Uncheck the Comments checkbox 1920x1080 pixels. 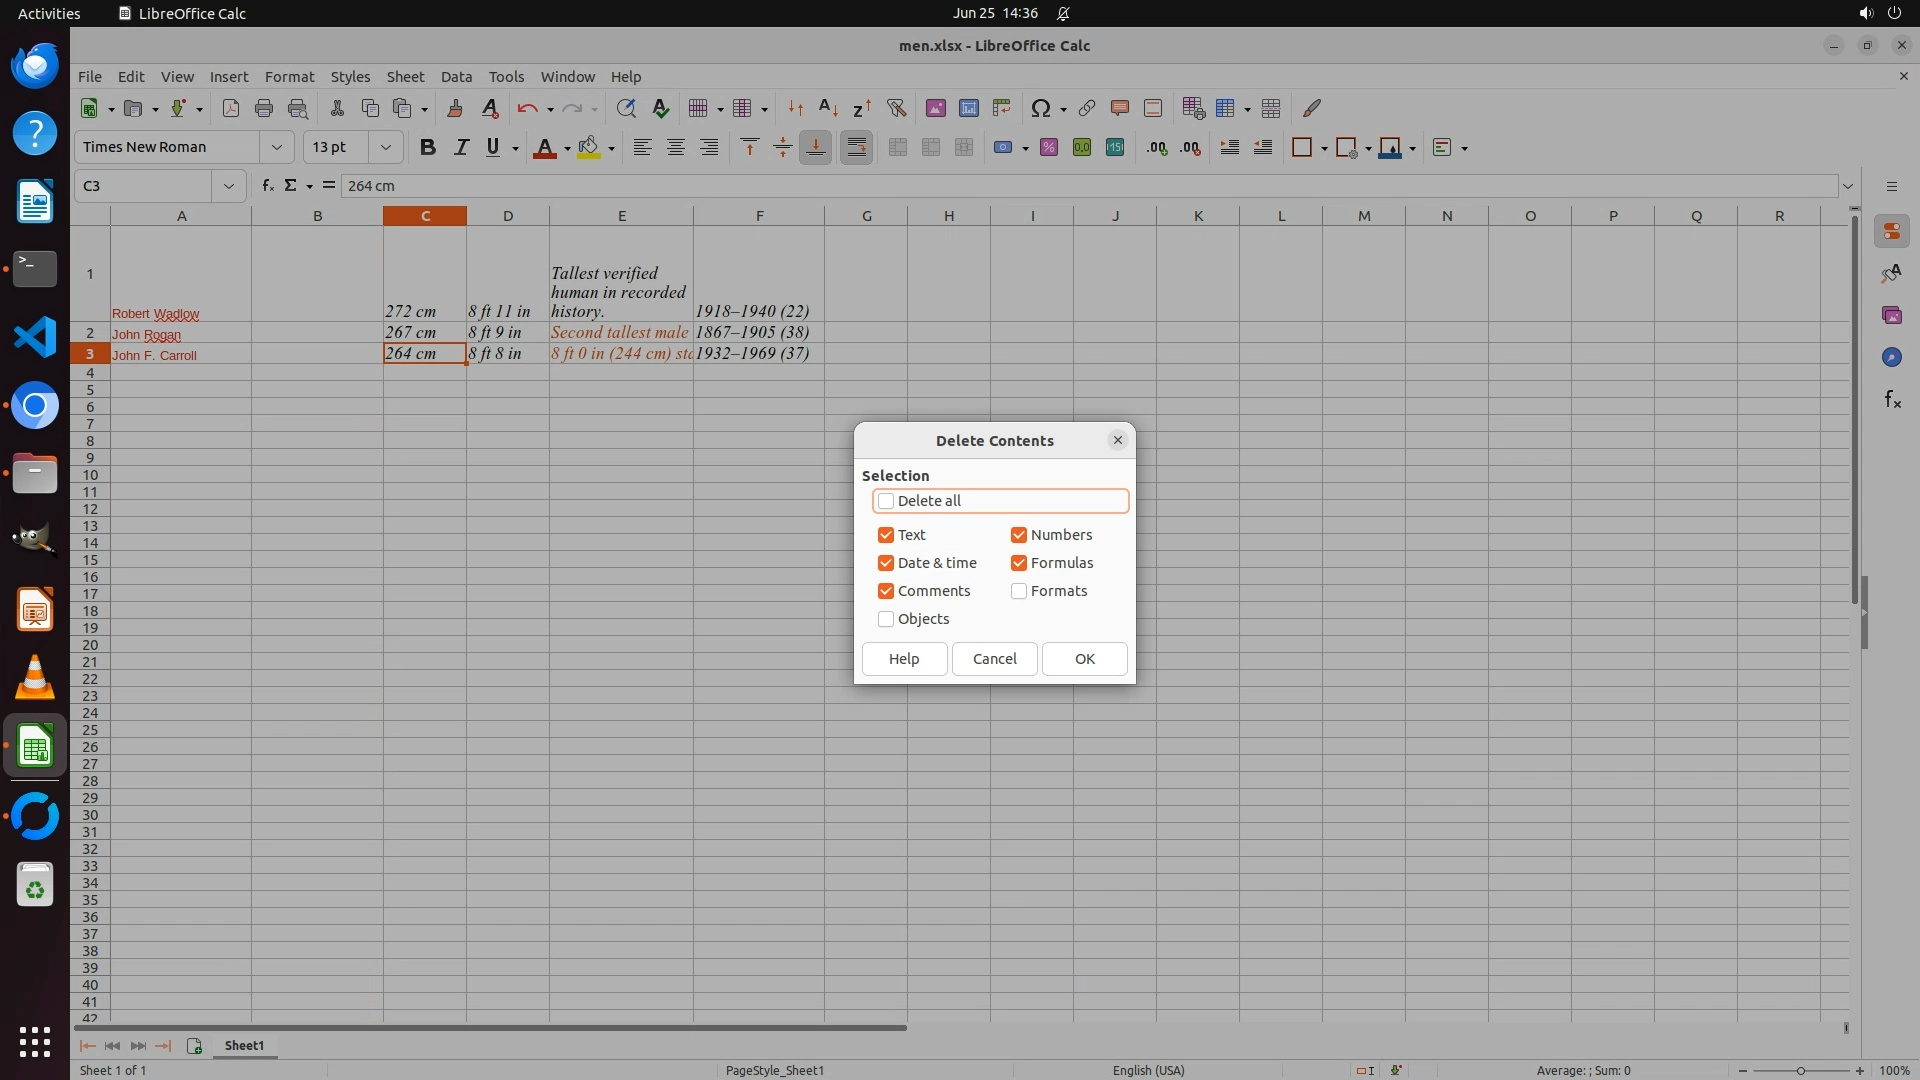click(886, 591)
